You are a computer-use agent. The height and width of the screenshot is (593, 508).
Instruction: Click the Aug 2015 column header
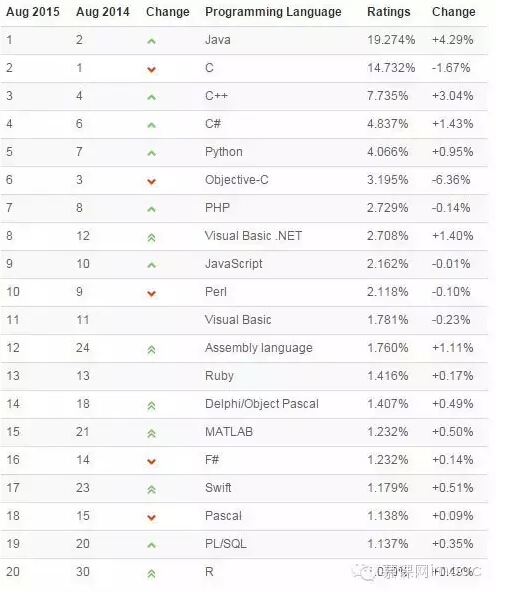pyautogui.click(x=33, y=12)
